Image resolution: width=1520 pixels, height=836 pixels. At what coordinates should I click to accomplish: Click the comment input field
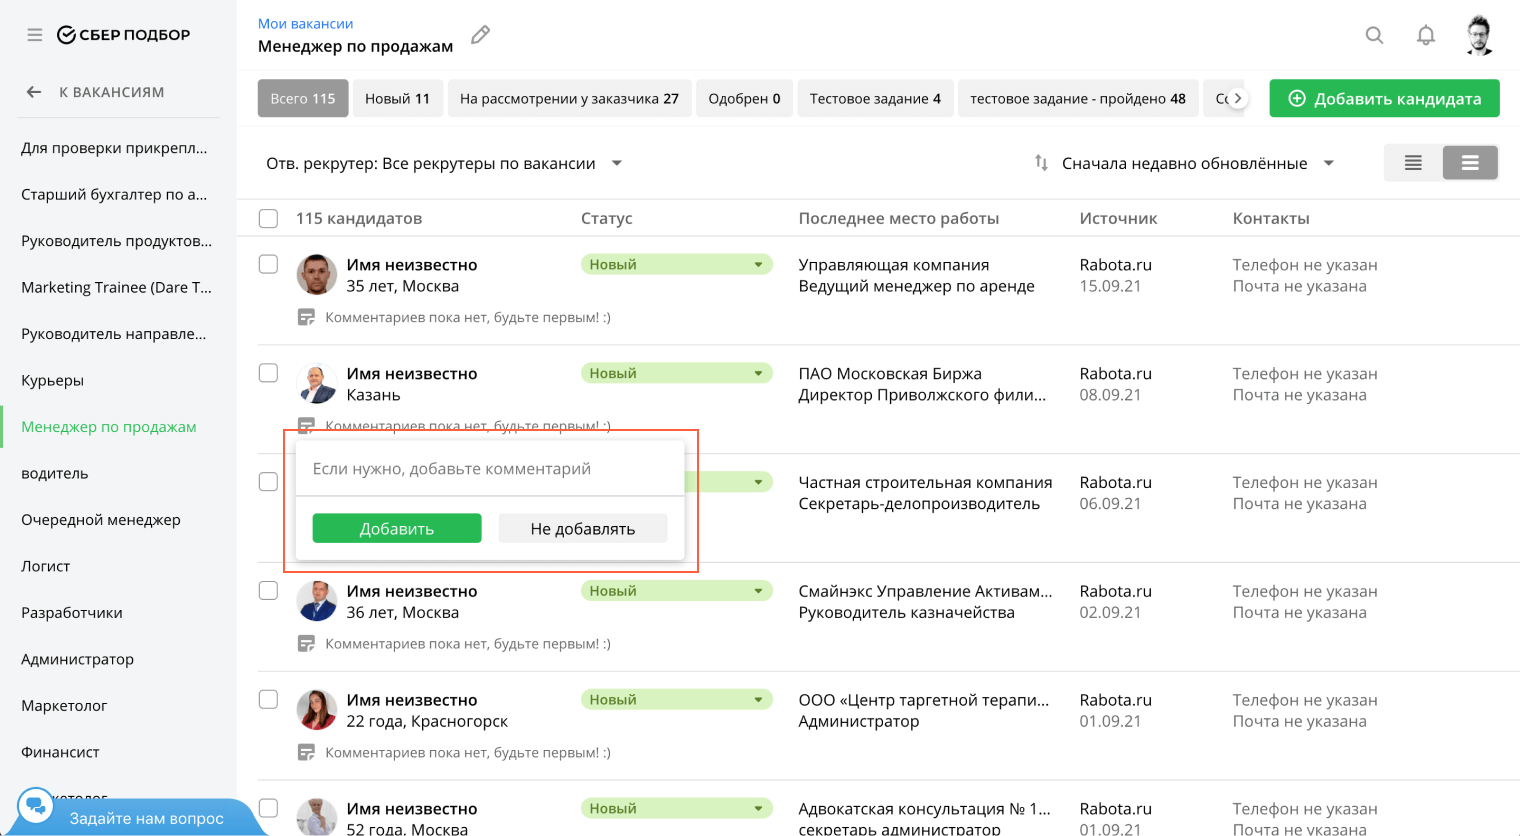pos(490,469)
